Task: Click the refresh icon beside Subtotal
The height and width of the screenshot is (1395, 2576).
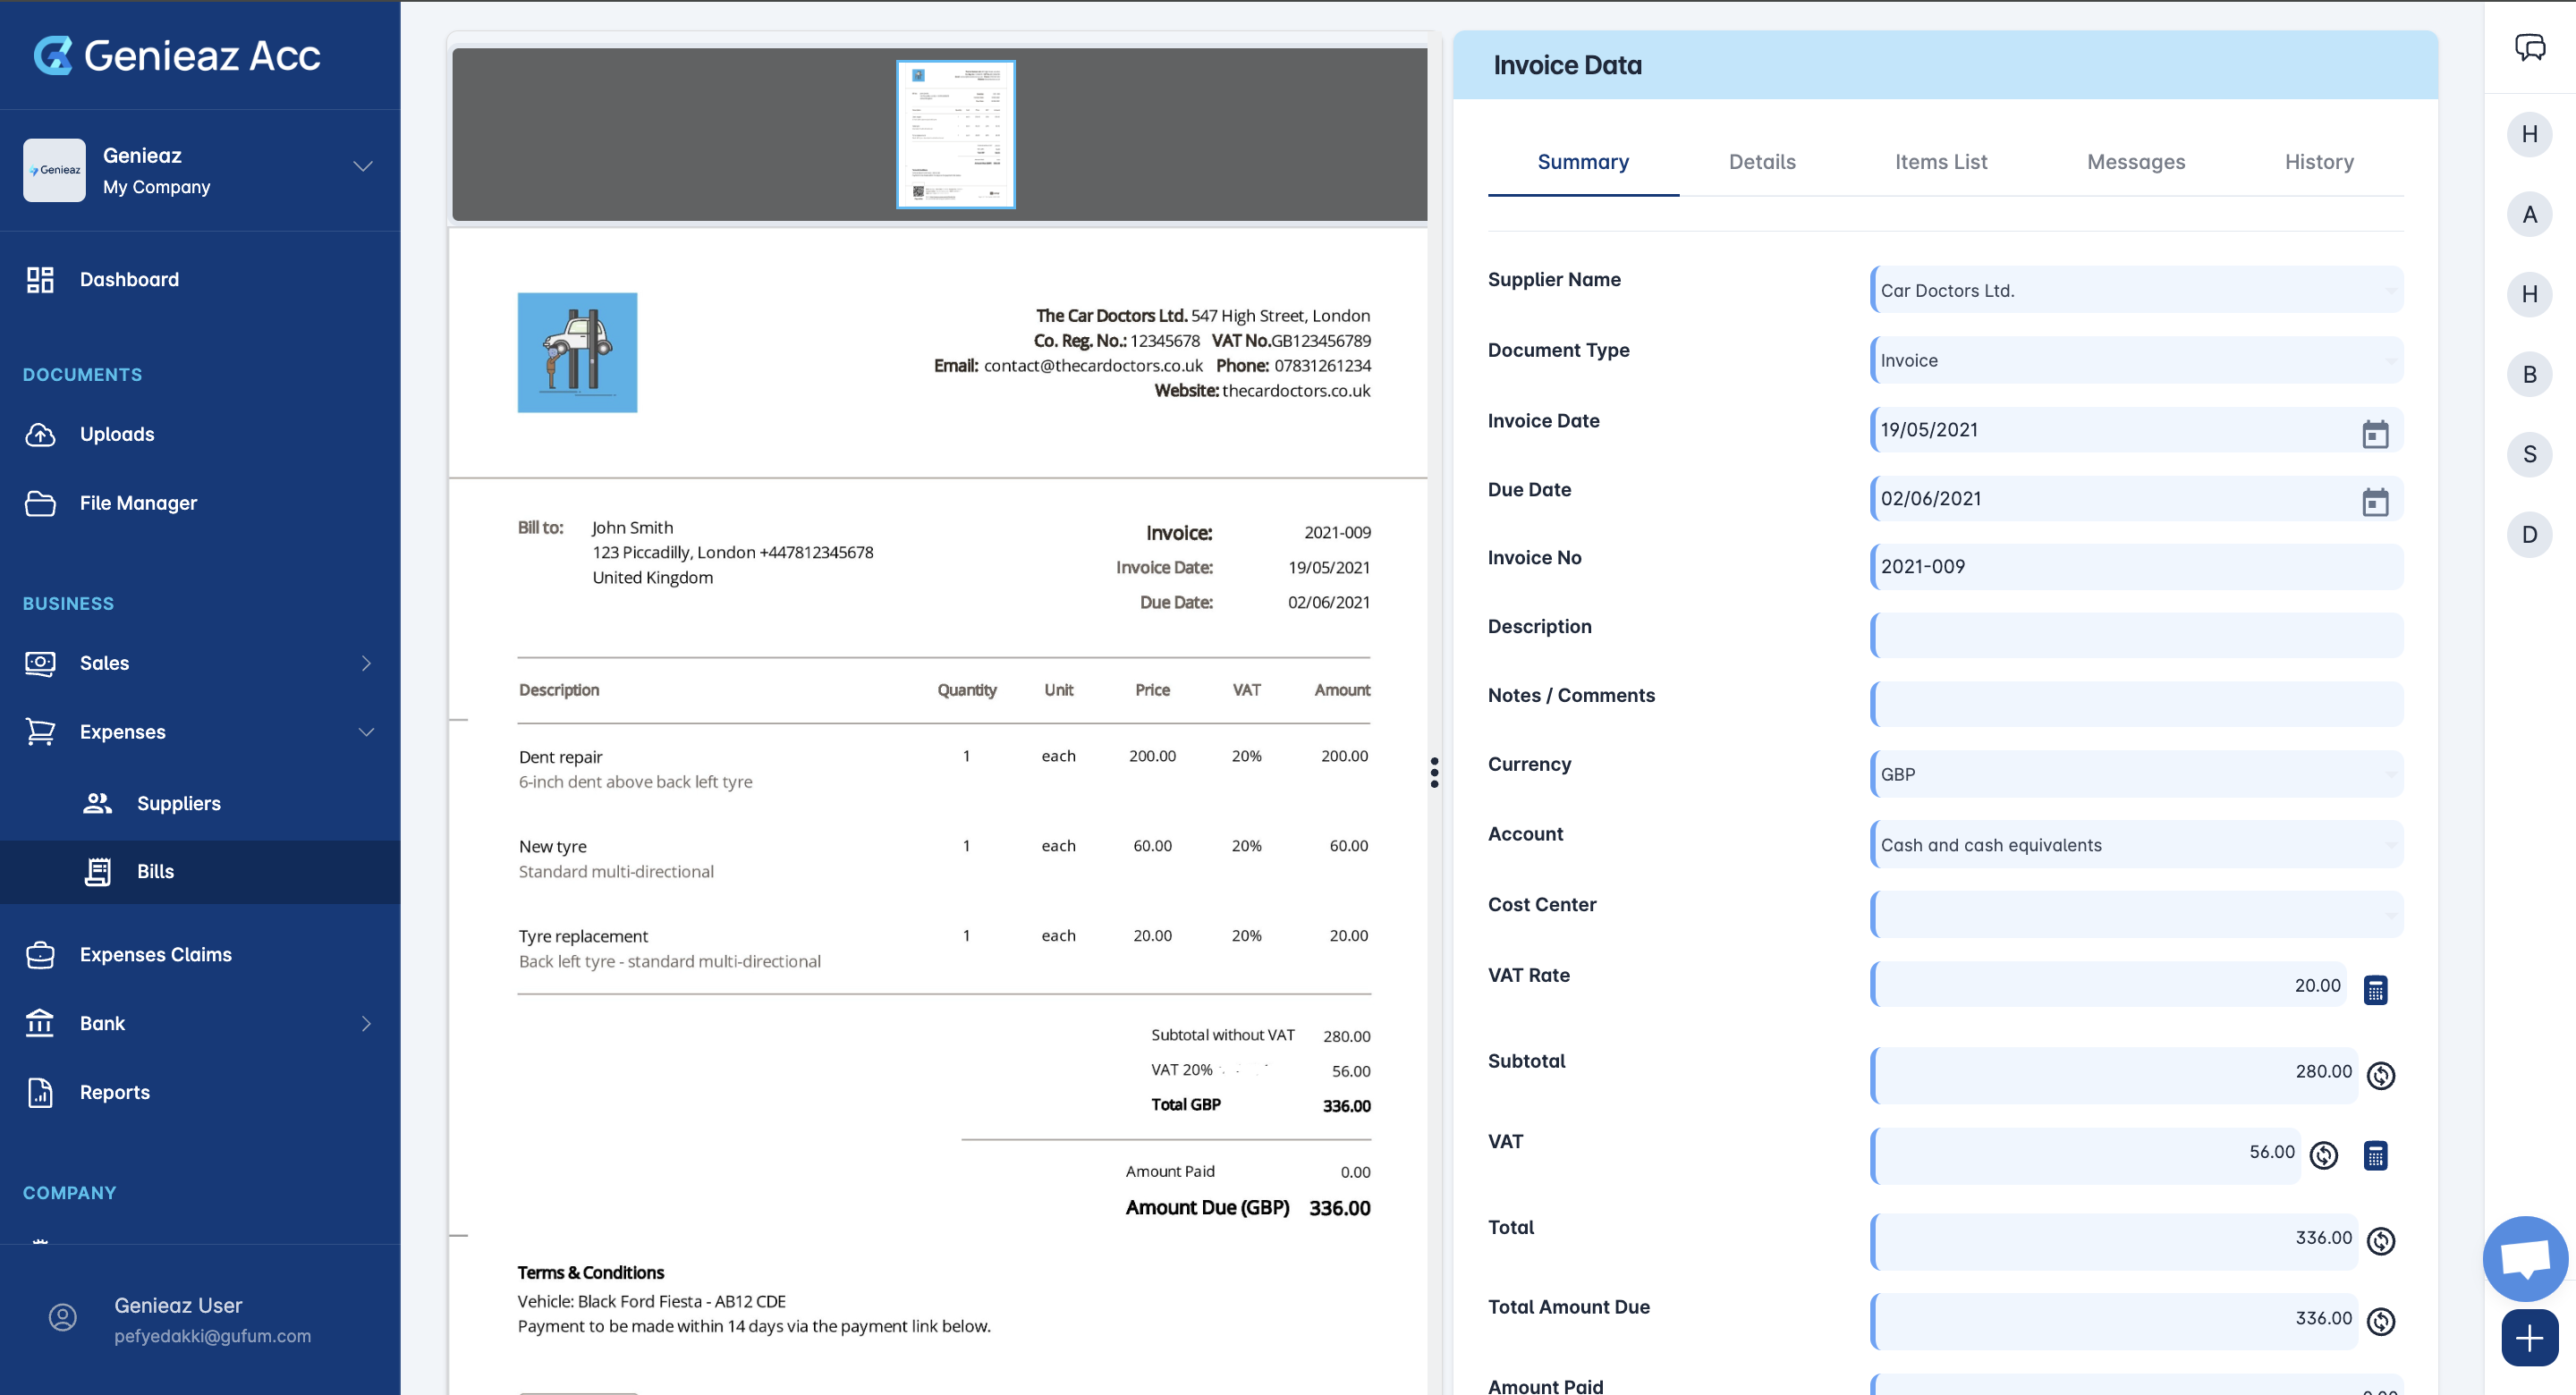Action: tap(2381, 1075)
